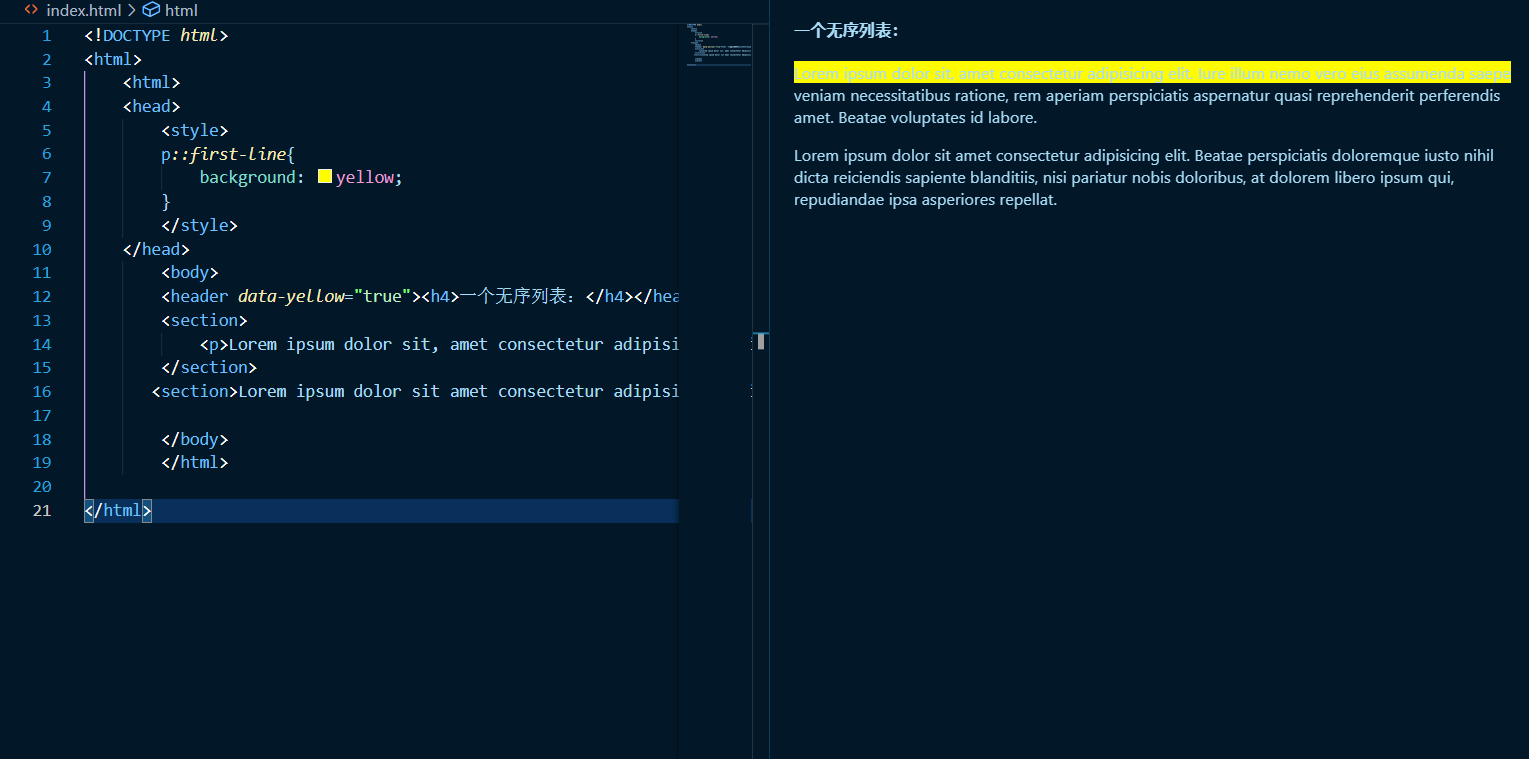
Task: Click the <style> opening tag
Action: pos(195,131)
